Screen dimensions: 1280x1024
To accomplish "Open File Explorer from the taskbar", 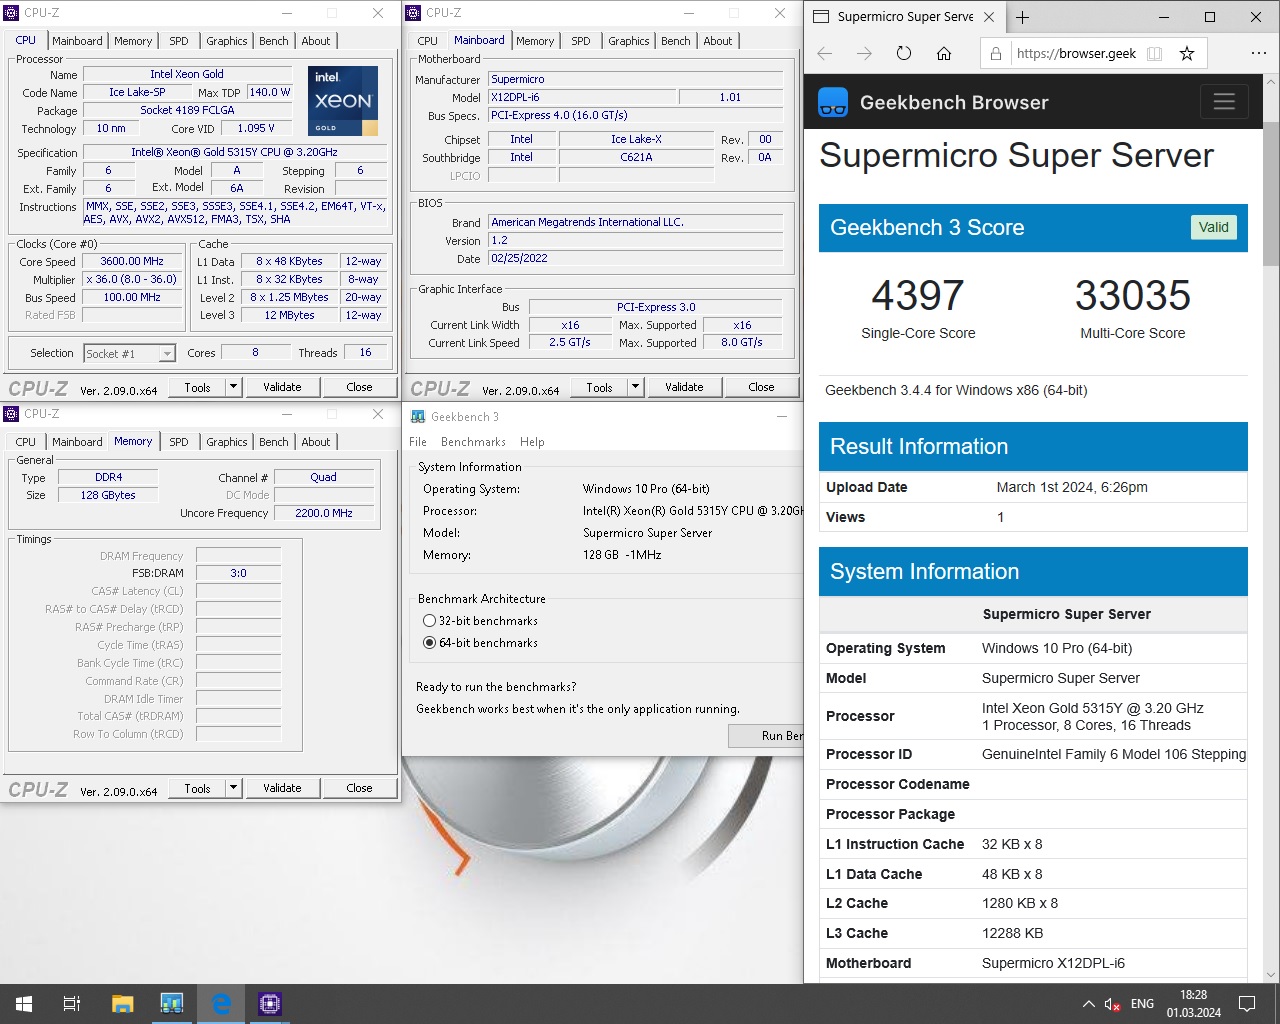I will (x=122, y=1004).
